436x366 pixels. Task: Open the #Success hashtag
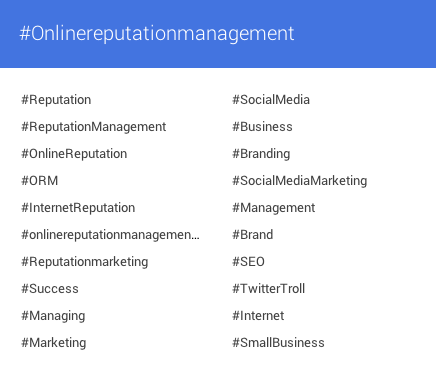coord(50,289)
